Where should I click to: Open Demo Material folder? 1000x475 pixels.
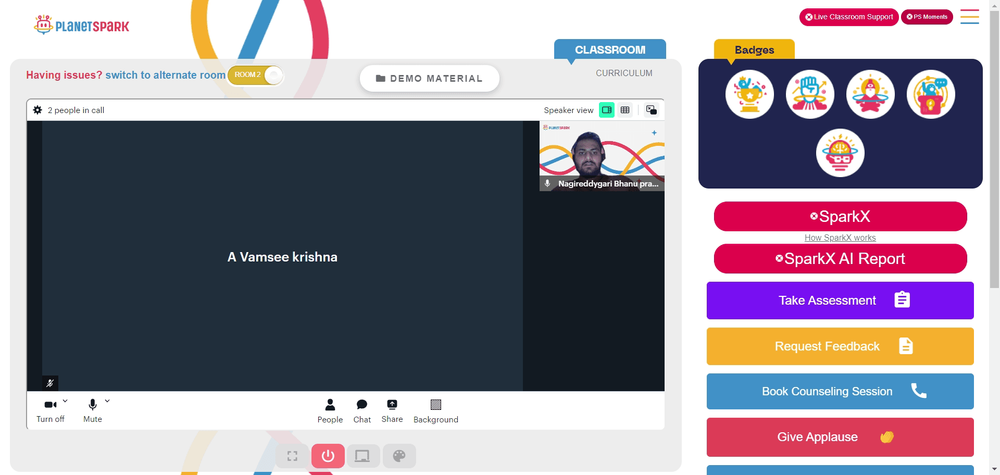pyautogui.click(x=429, y=78)
